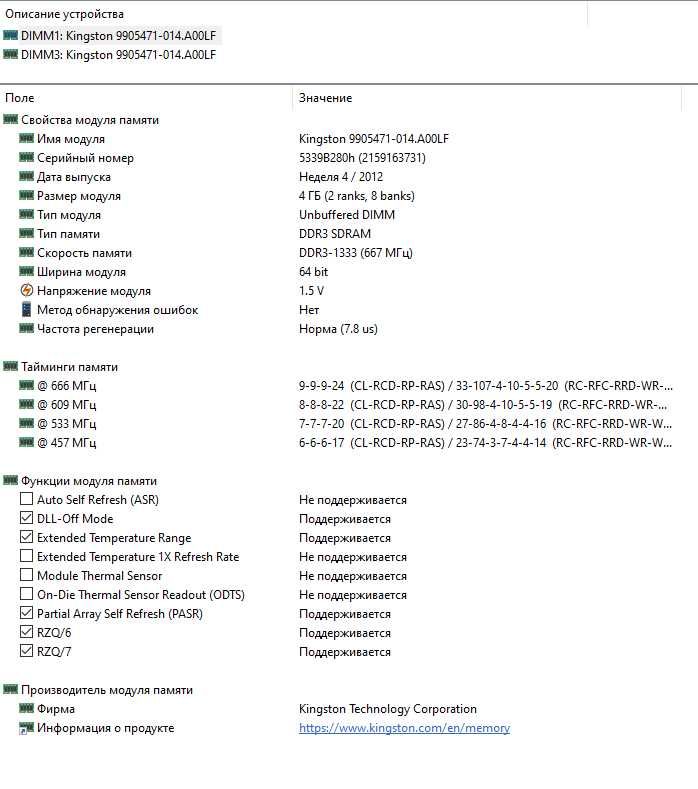This screenshot has width=698, height=789.
Task: Toggle DLL-Off Mode checkbox
Action: pyautogui.click(x=26, y=518)
